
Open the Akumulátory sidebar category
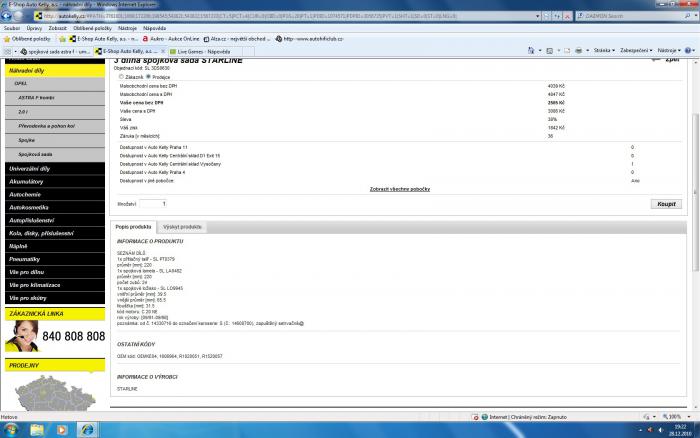(28, 181)
